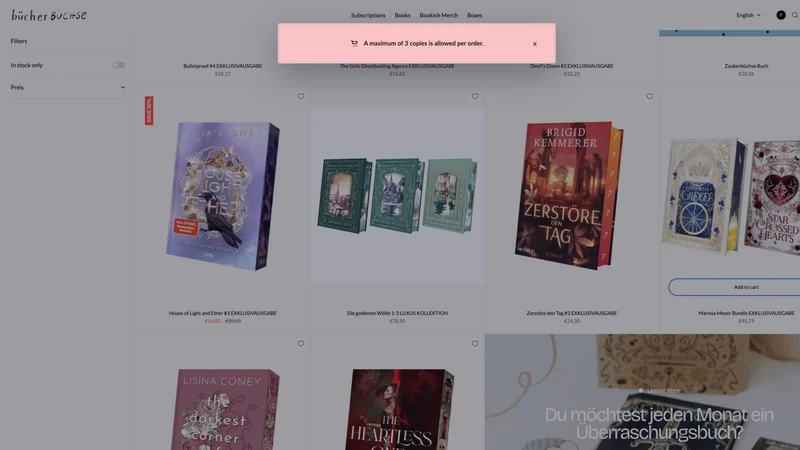Image resolution: width=800 pixels, height=450 pixels.
Task: Open Marissa Meyer Bundle EXKLUSIVAUSGABE title
Action: (746, 313)
